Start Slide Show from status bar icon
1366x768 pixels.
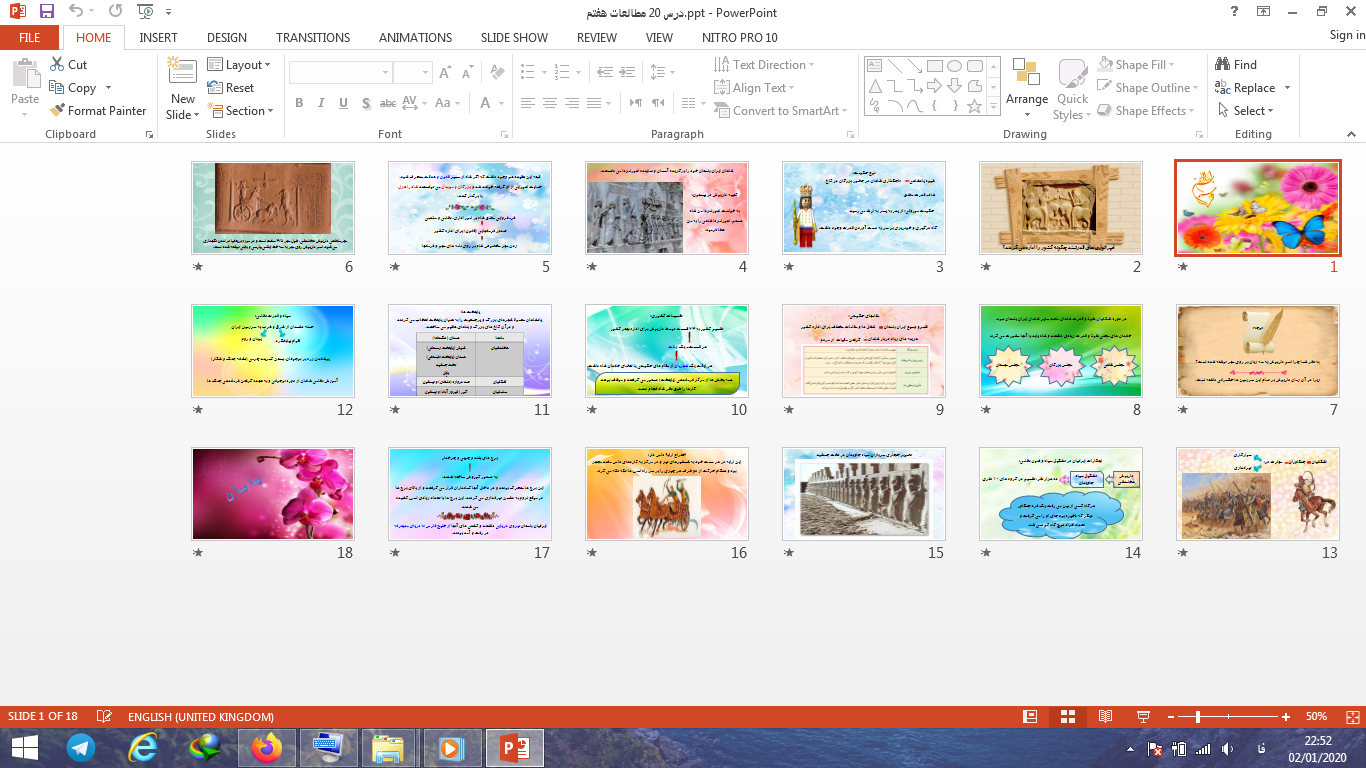tap(1143, 717)
